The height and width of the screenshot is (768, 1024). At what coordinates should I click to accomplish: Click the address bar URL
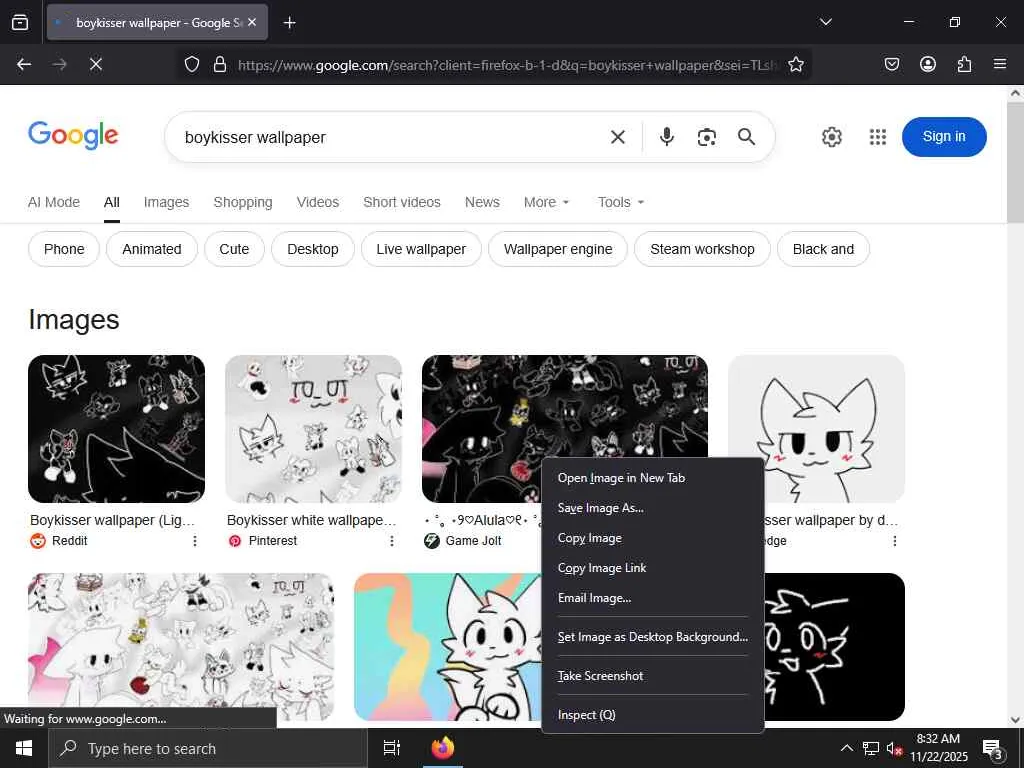pyautogui.click(x=508, y=65)
